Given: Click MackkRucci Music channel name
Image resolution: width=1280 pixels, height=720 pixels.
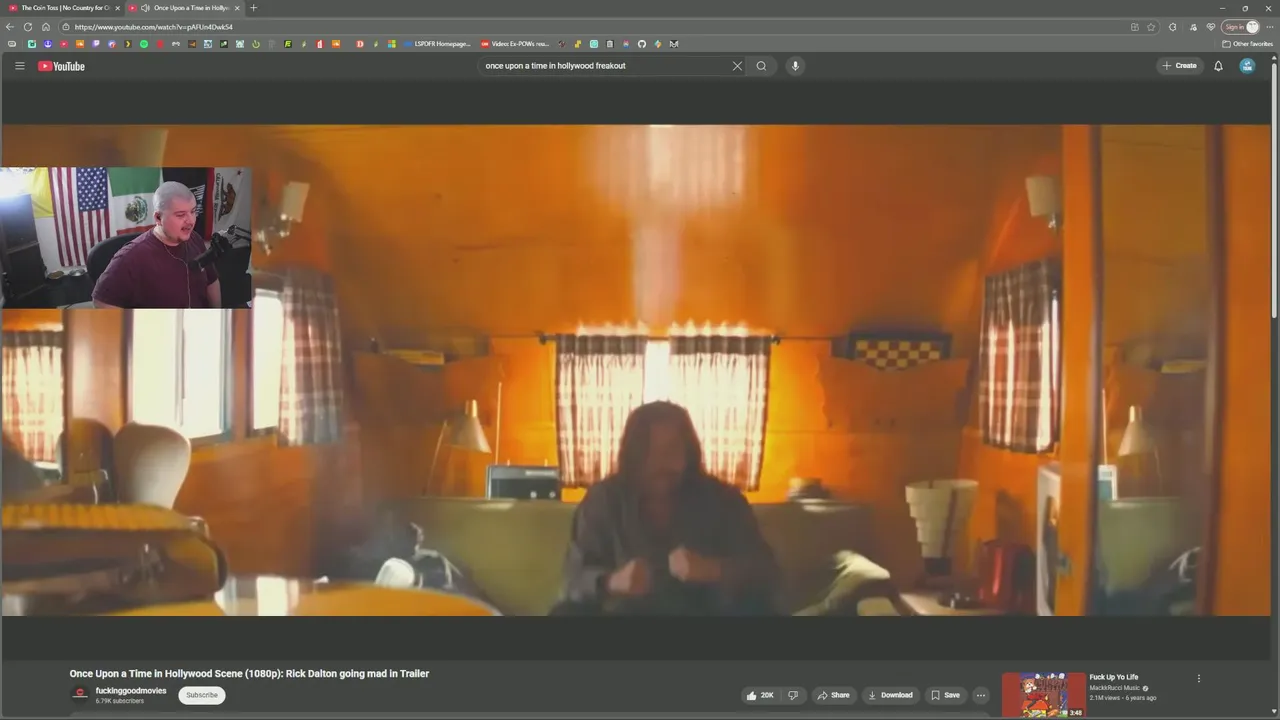Looking at the screenshot, I should tap(1115, 688).
